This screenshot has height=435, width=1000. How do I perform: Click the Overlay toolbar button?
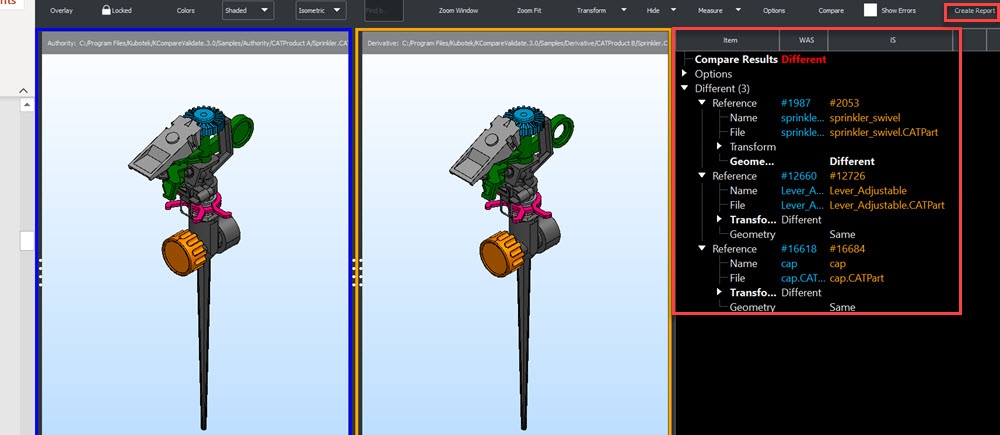click(x=62, y=10)
